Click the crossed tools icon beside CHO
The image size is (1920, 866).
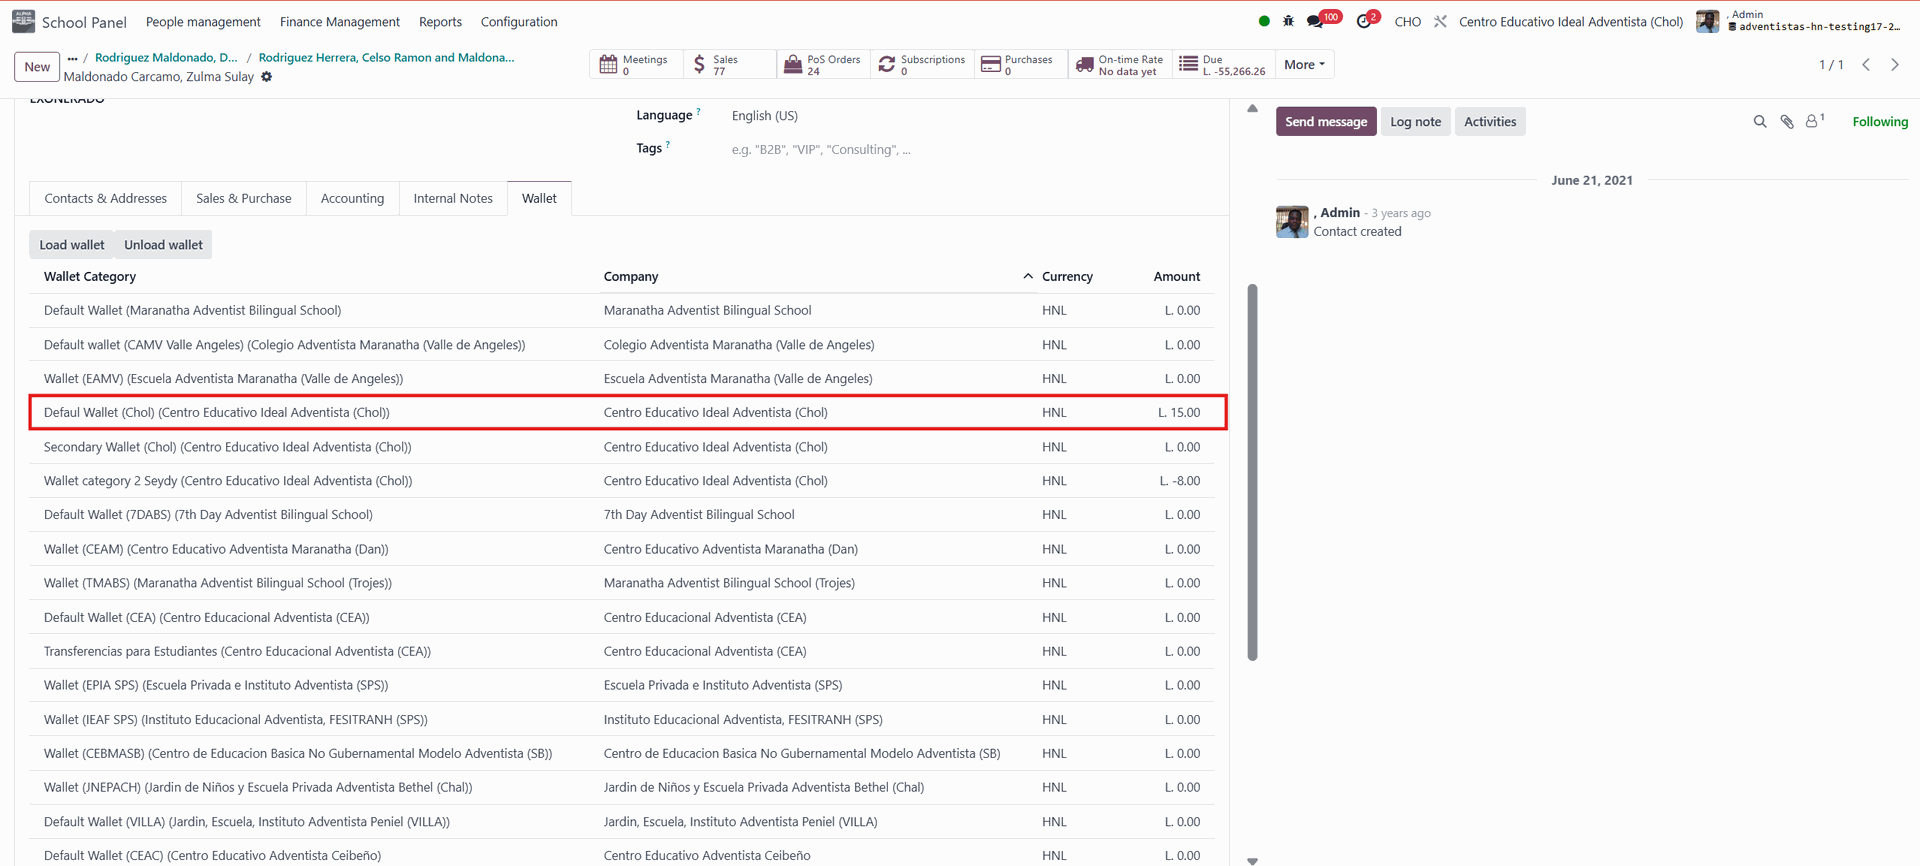pos(1440,21)
